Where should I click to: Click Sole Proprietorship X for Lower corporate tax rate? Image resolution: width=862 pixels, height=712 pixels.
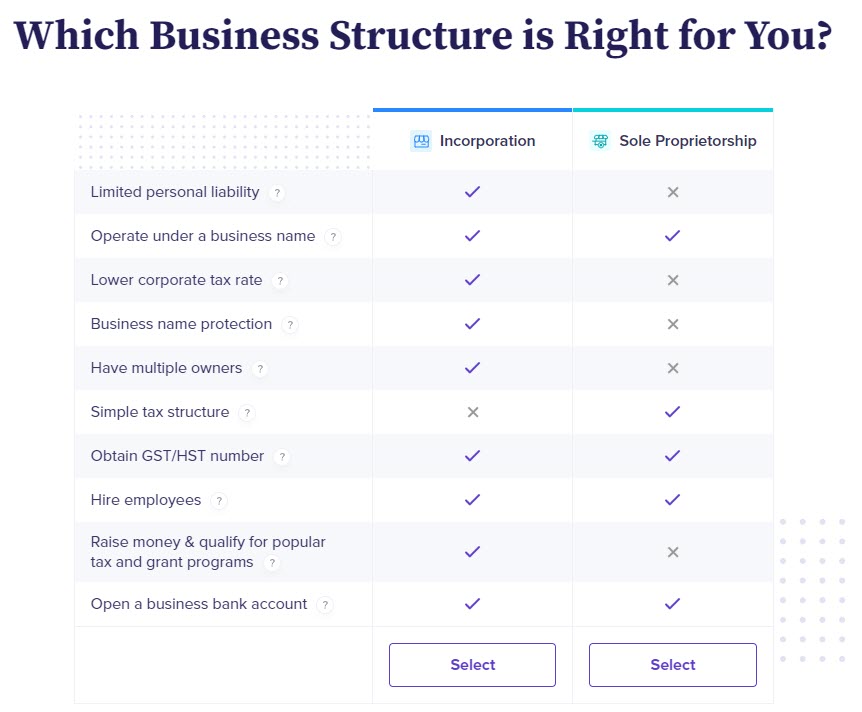(673, 280)
